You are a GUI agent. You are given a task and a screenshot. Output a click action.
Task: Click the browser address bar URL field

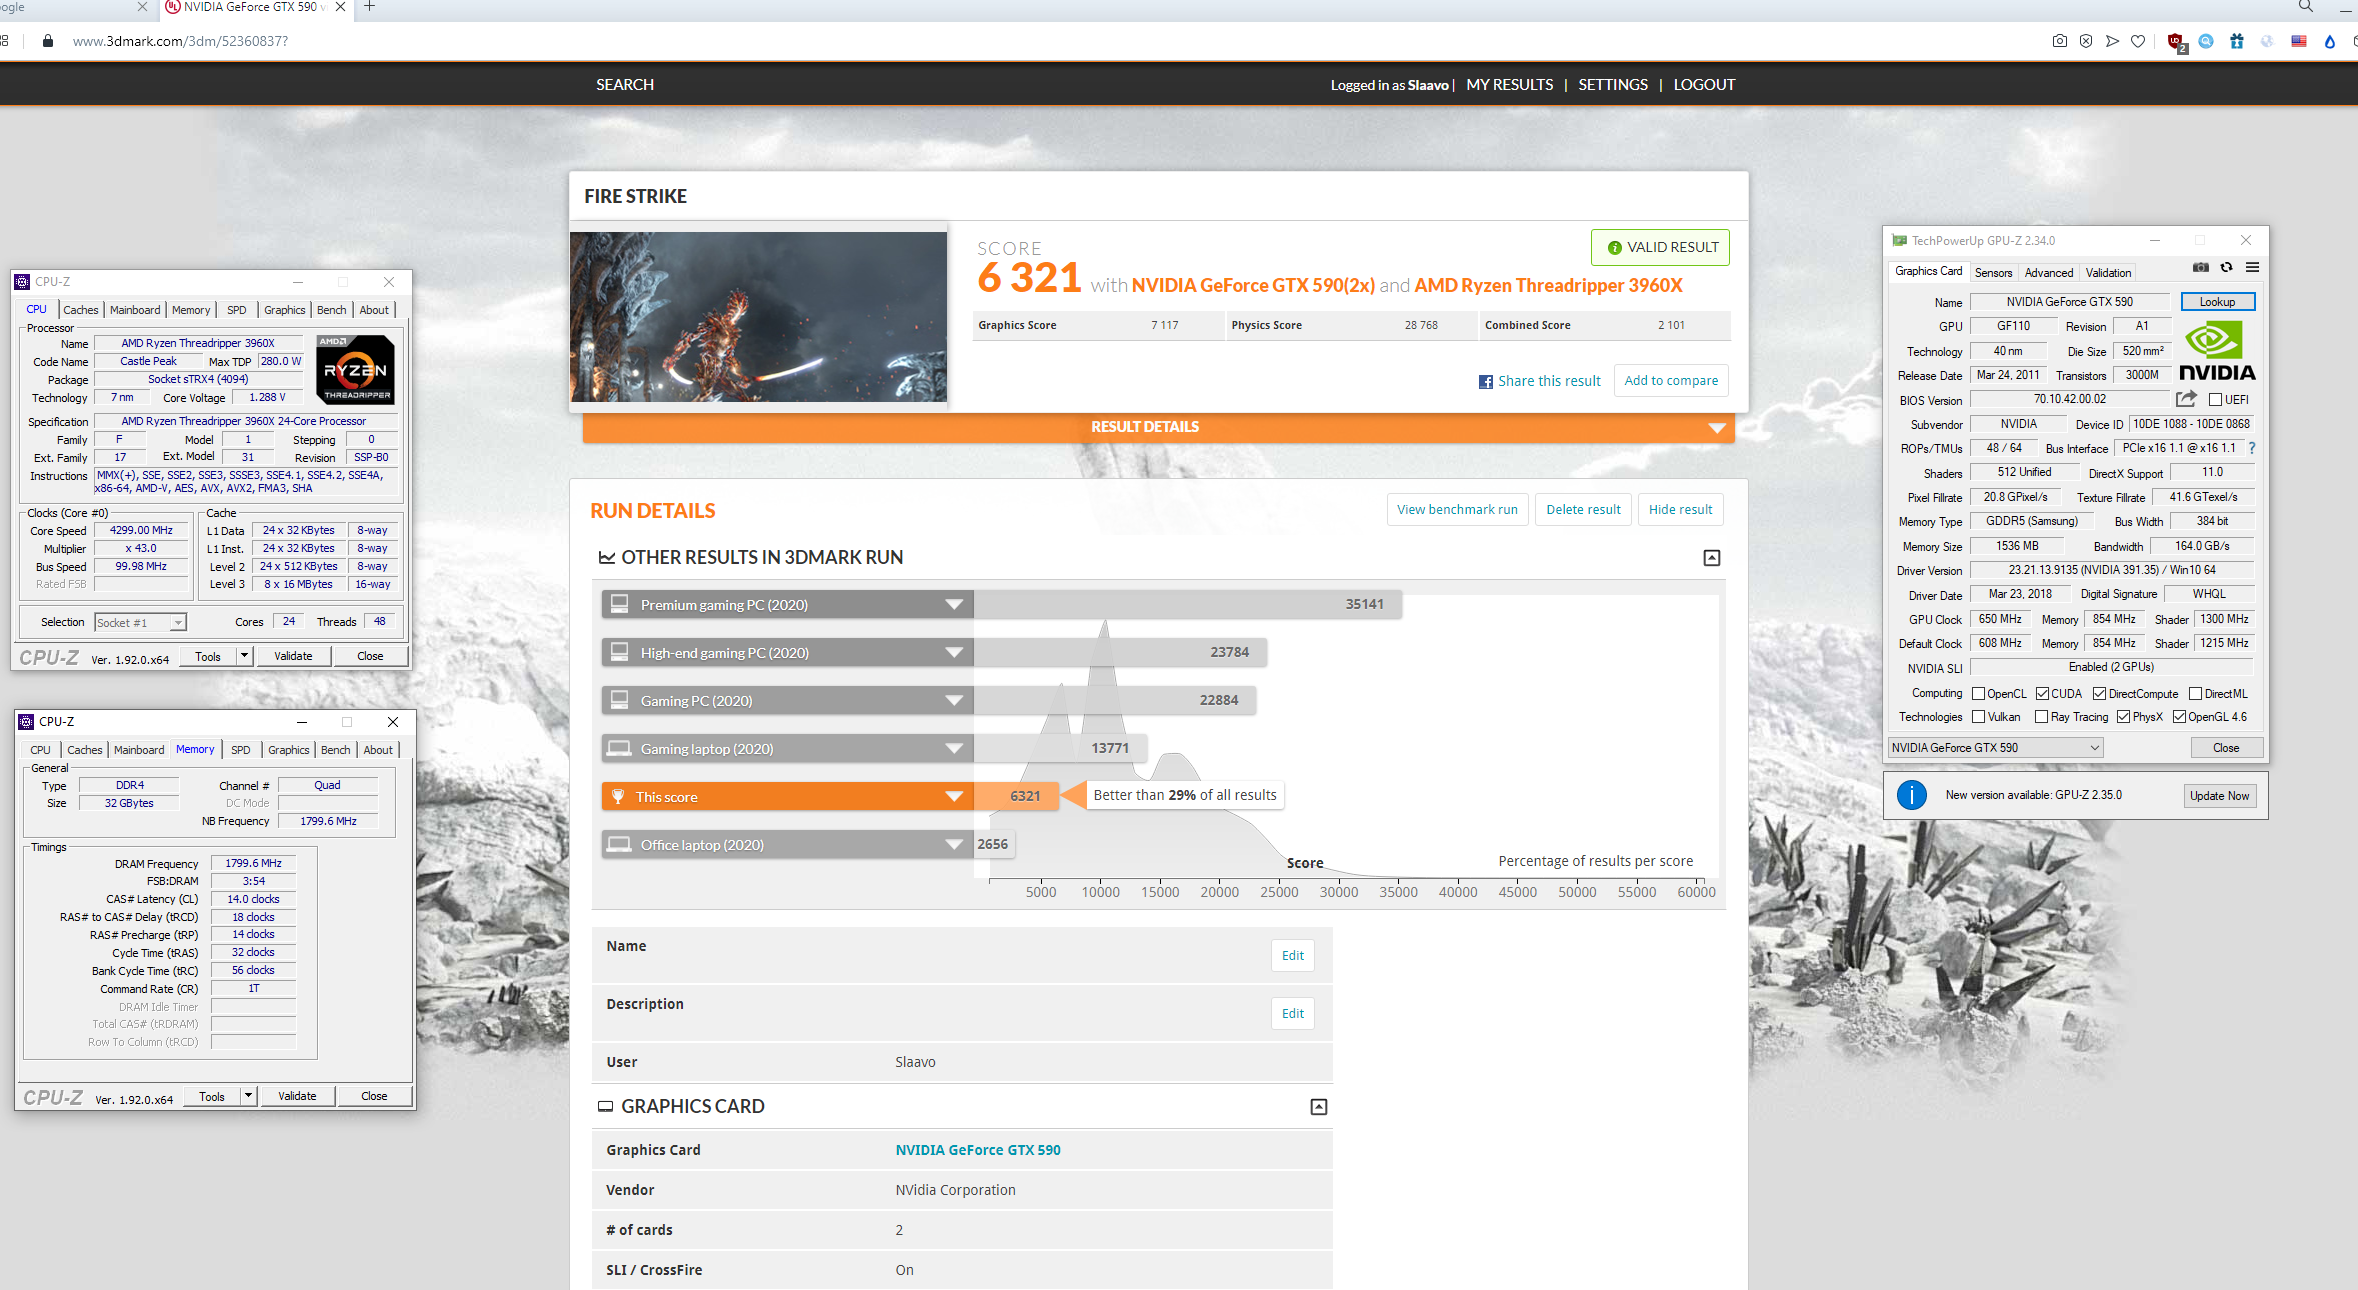click(x=180, y=41)
